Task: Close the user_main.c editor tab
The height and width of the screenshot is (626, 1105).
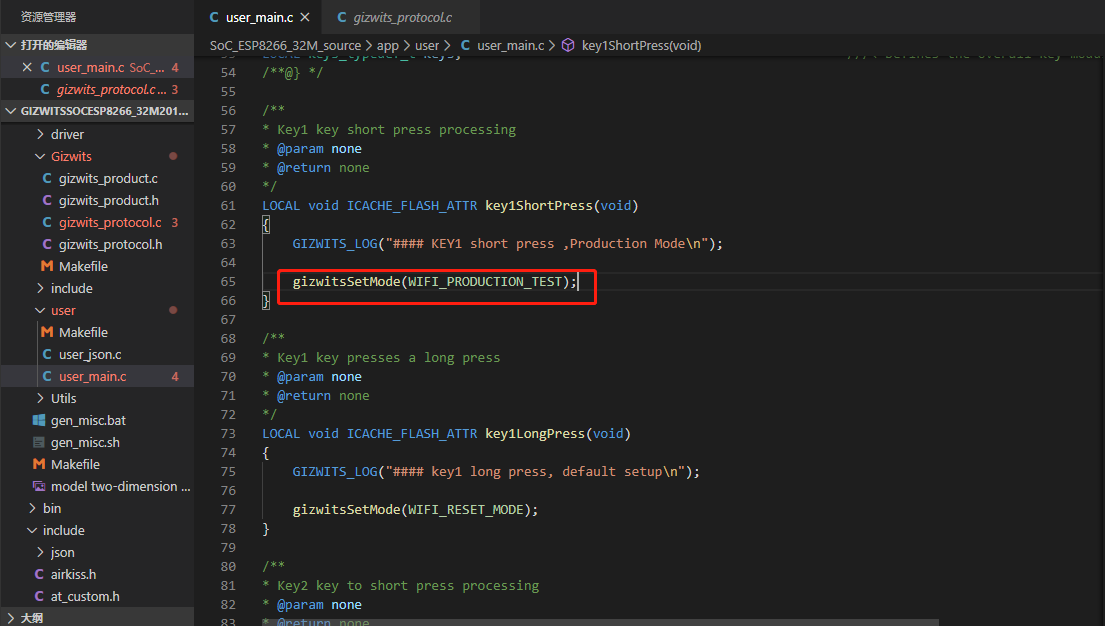Action: (x=304, y=17)
